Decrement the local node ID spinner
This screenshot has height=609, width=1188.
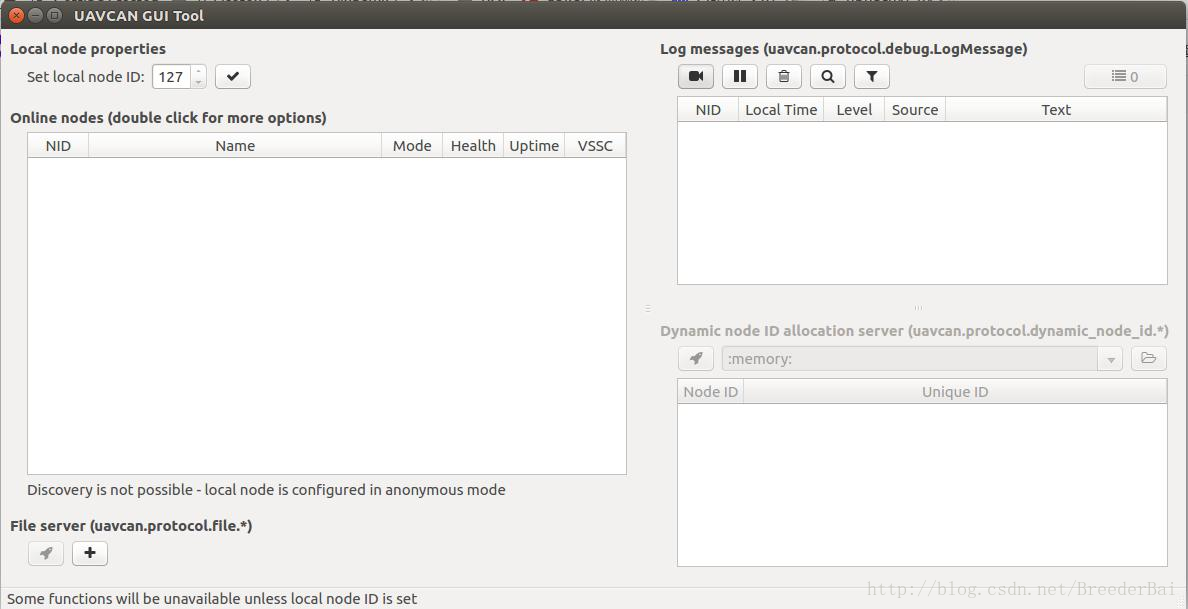[199, 82]
